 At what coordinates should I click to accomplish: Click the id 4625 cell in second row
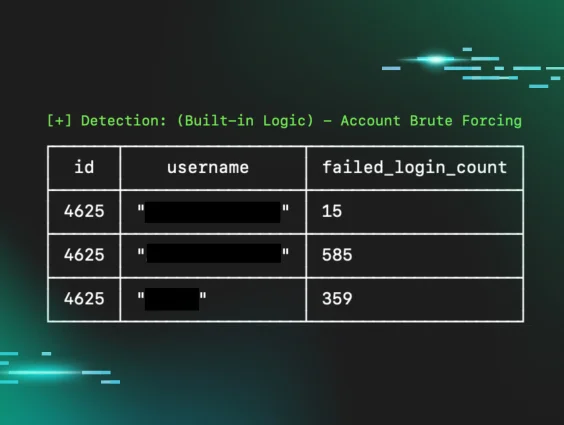click(x=84, y=255)
